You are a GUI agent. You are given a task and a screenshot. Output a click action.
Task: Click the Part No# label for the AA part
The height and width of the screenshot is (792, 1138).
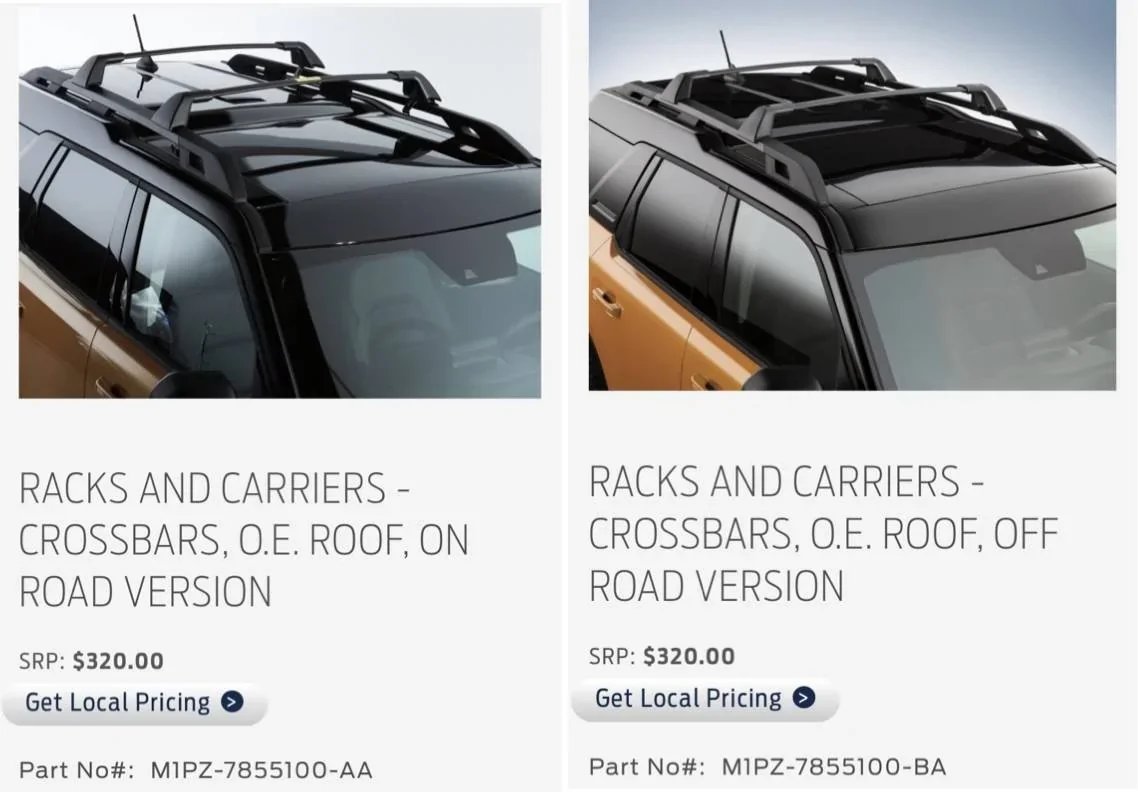(76, 769)
